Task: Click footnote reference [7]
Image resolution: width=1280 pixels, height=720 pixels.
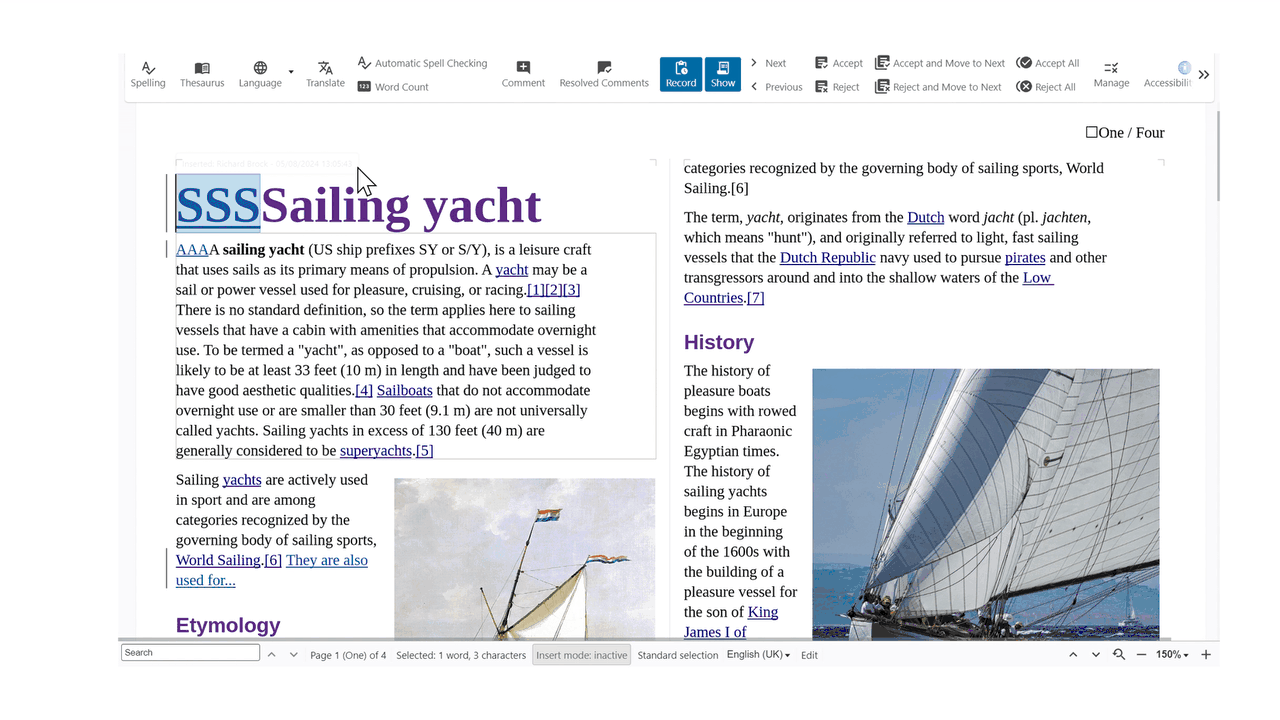Action: click(x=756, y=298)
